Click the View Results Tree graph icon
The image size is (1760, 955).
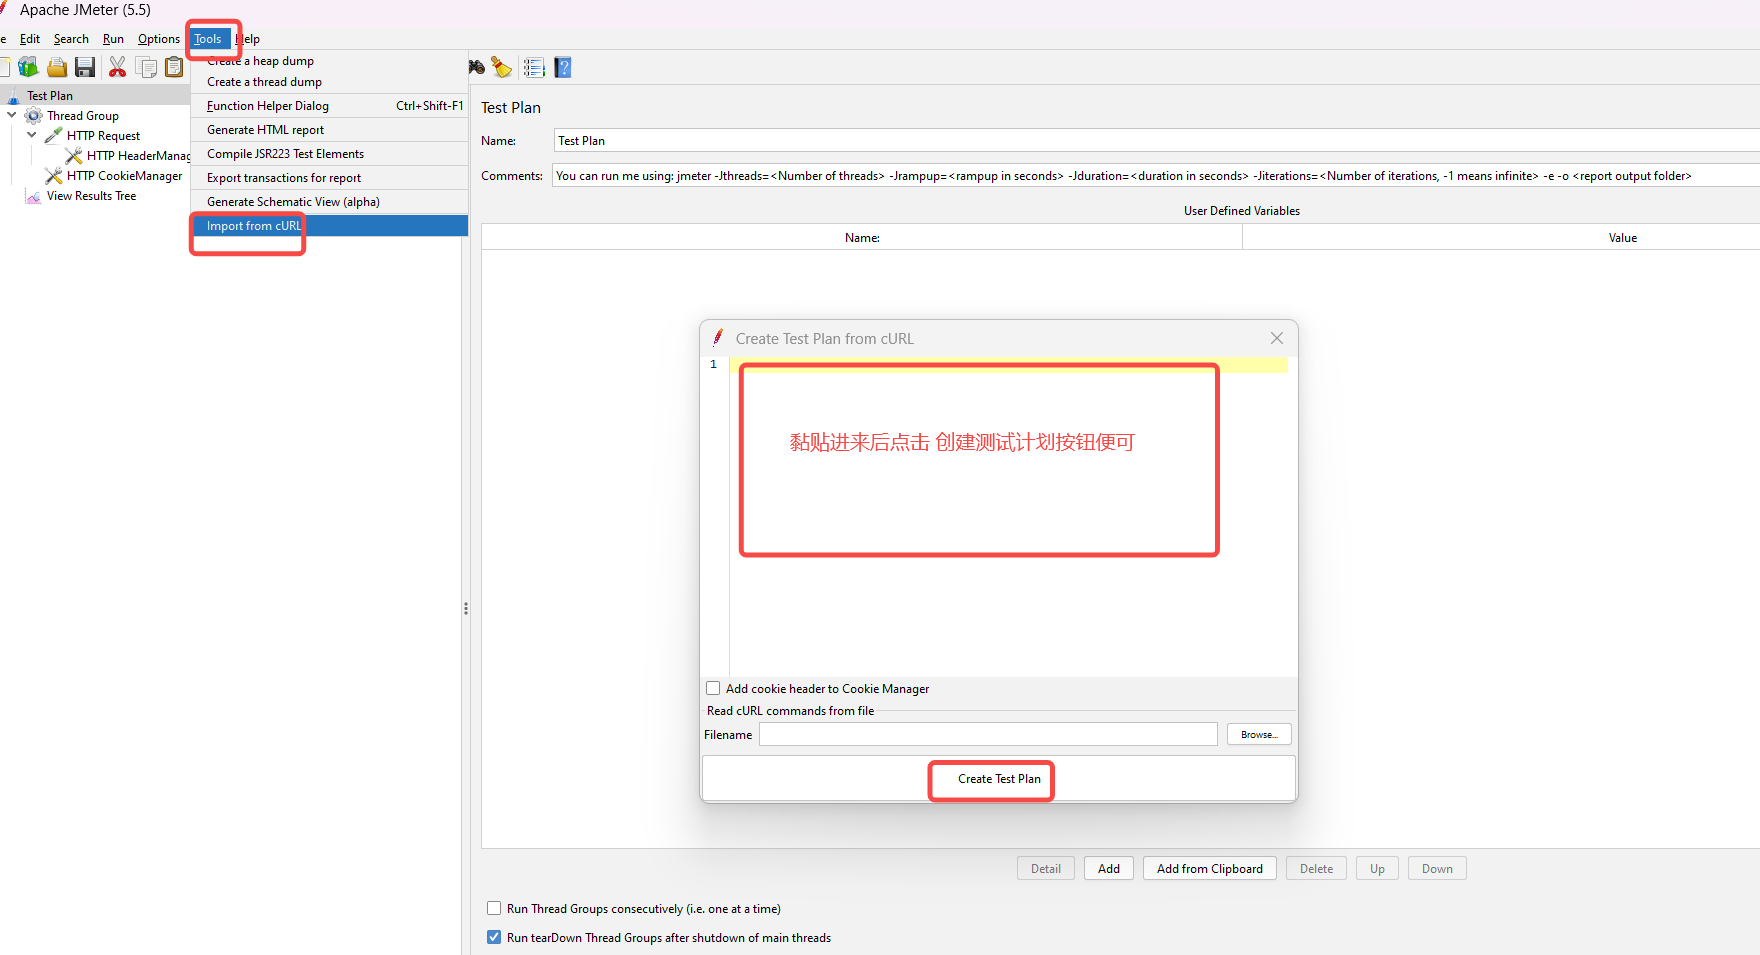click(34, 196)
